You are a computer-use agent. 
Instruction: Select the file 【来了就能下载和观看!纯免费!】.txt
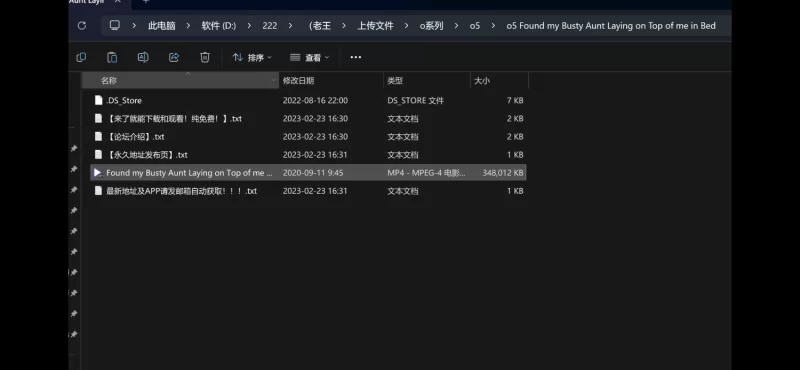pos(174,118)
